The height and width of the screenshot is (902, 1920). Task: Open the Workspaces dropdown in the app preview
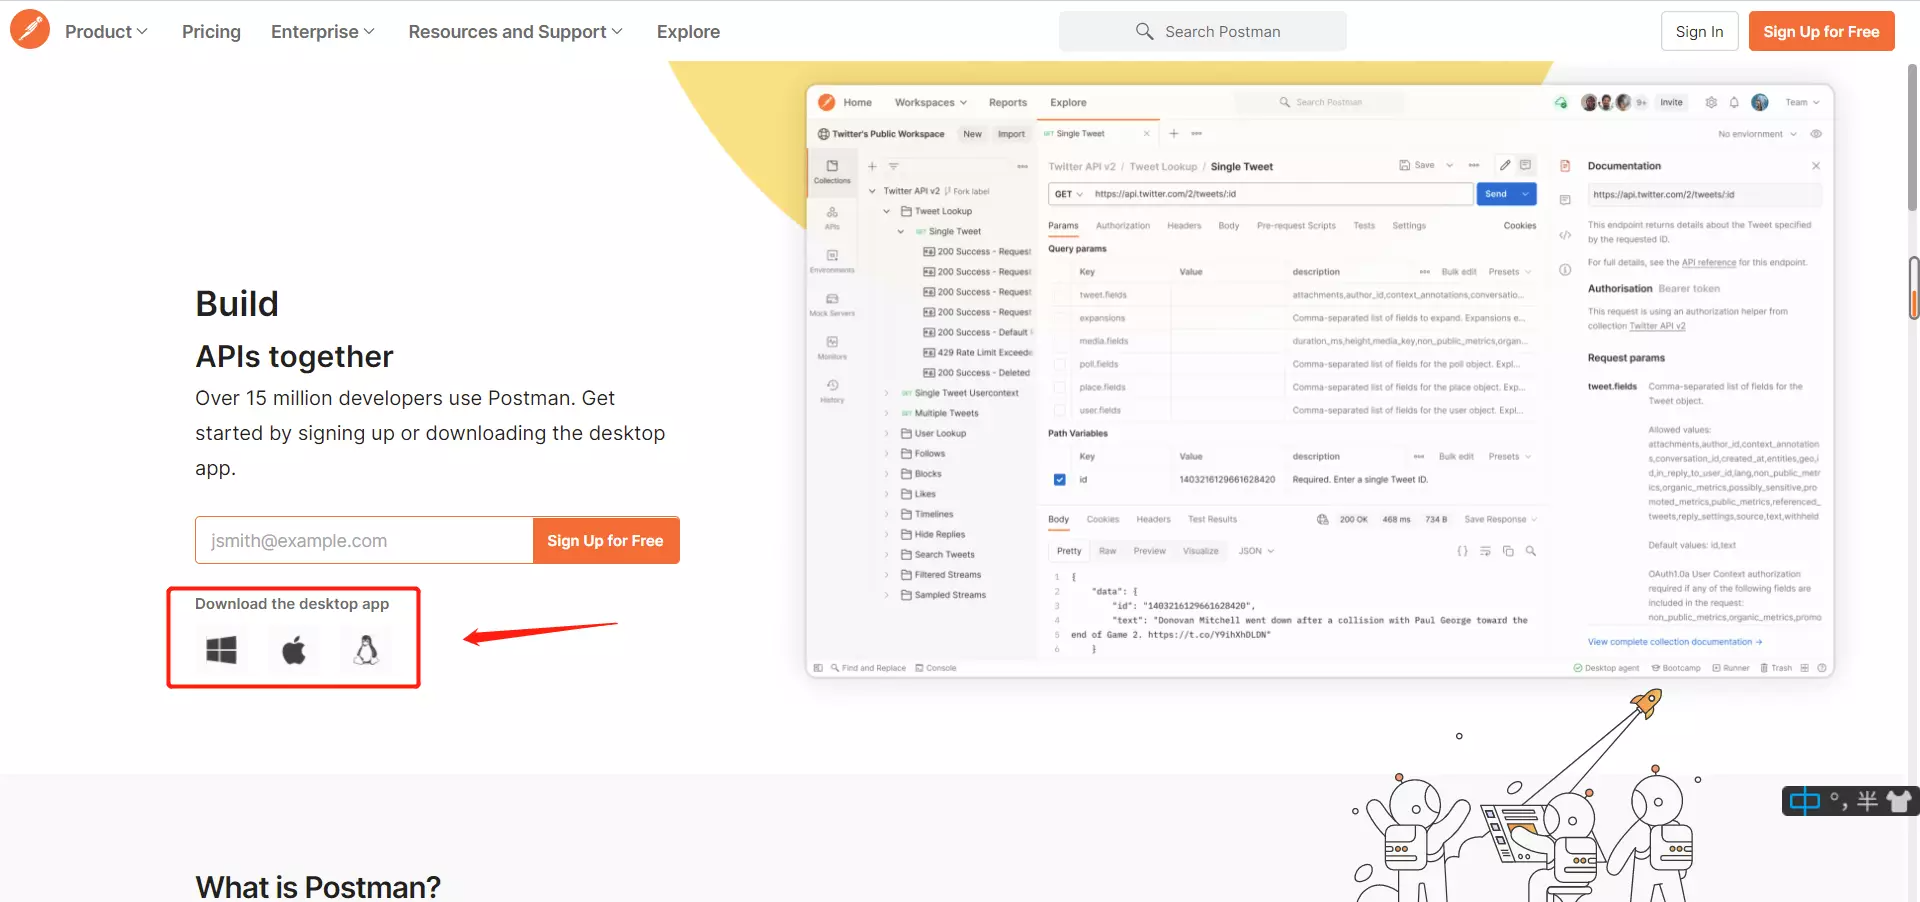[931, 102]
